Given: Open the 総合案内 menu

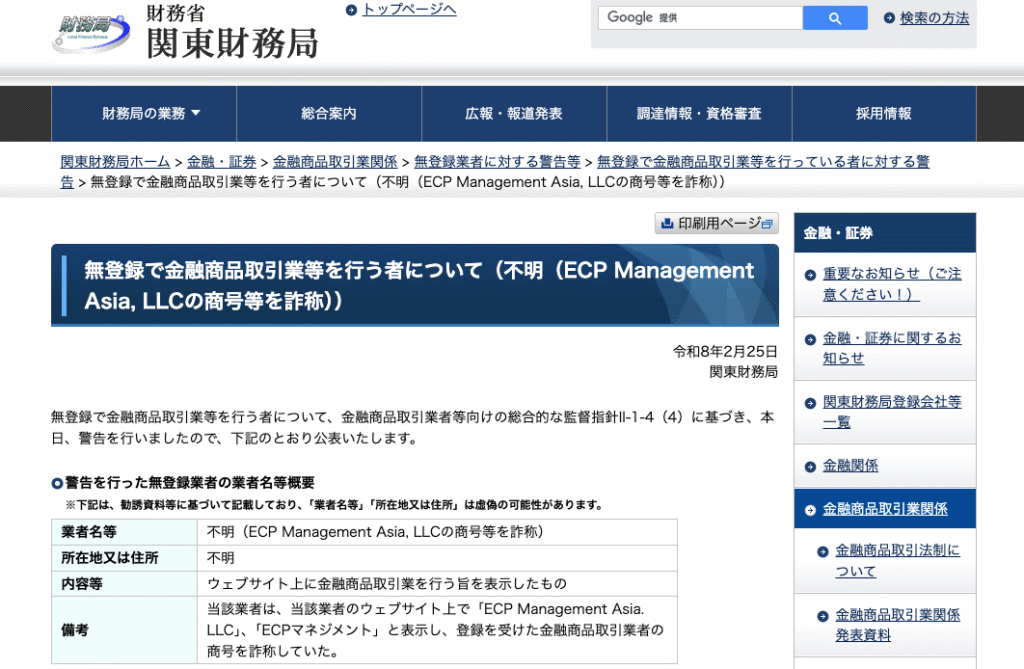Looking at the screenshot, I should (x=328, y=114).
